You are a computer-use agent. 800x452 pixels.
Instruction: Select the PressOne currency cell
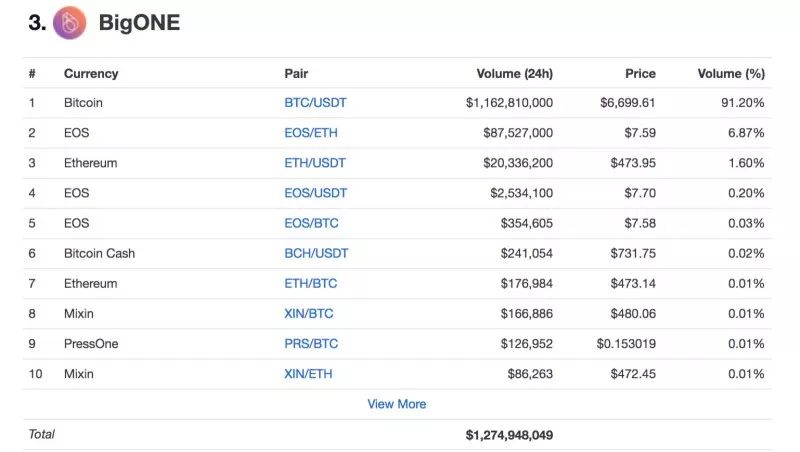pos(91,343)
